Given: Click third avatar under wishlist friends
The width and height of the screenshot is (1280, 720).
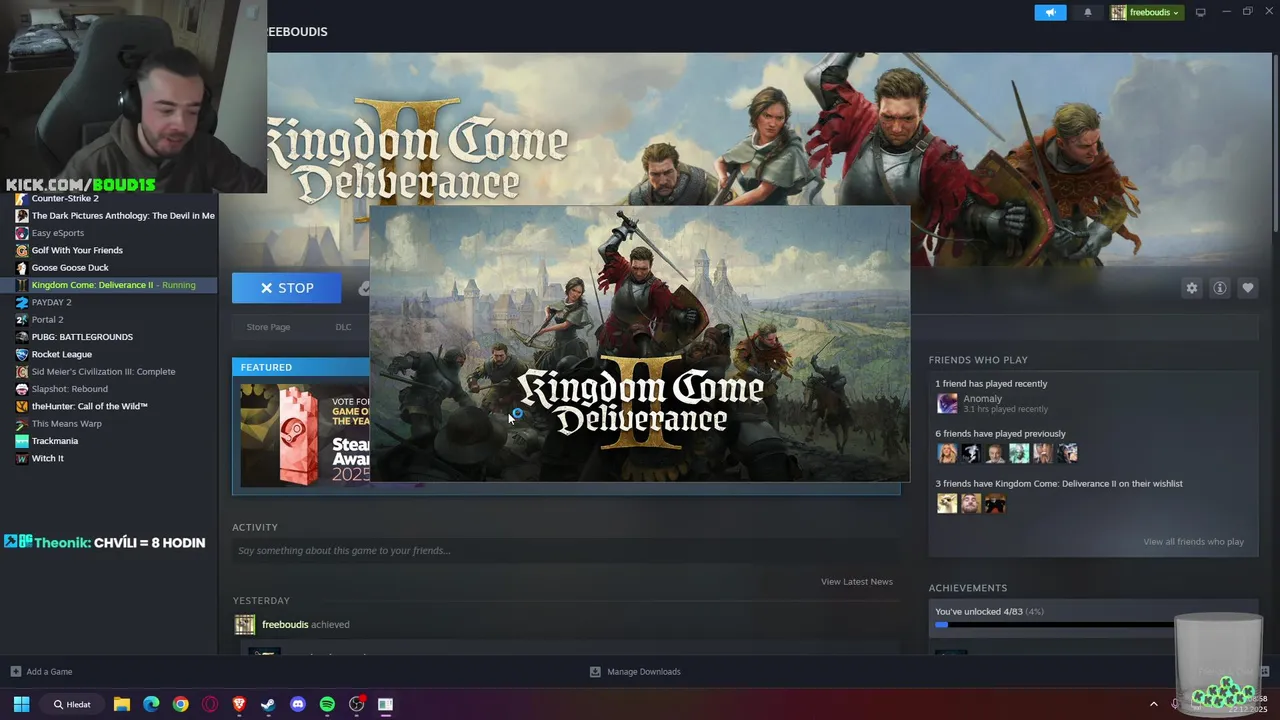Looking at the screenshot, I should [x=995, y=503].
